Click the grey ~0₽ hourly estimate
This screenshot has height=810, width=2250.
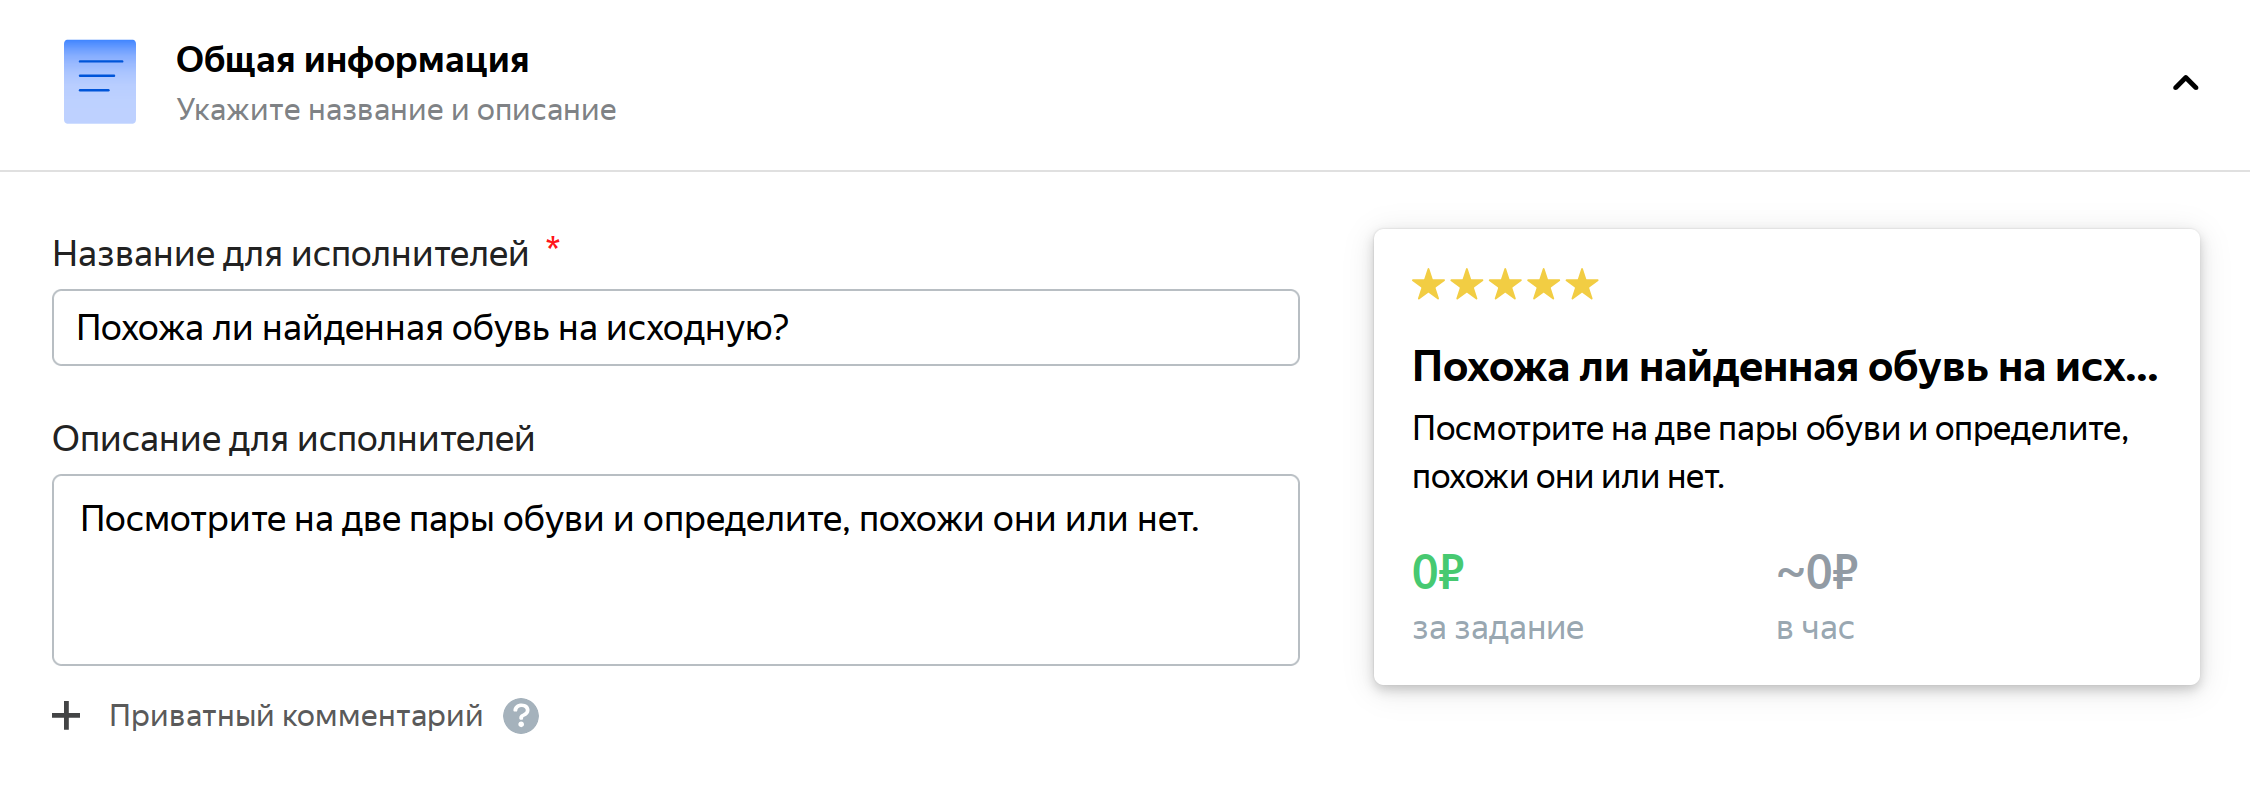pos(1816,573)
